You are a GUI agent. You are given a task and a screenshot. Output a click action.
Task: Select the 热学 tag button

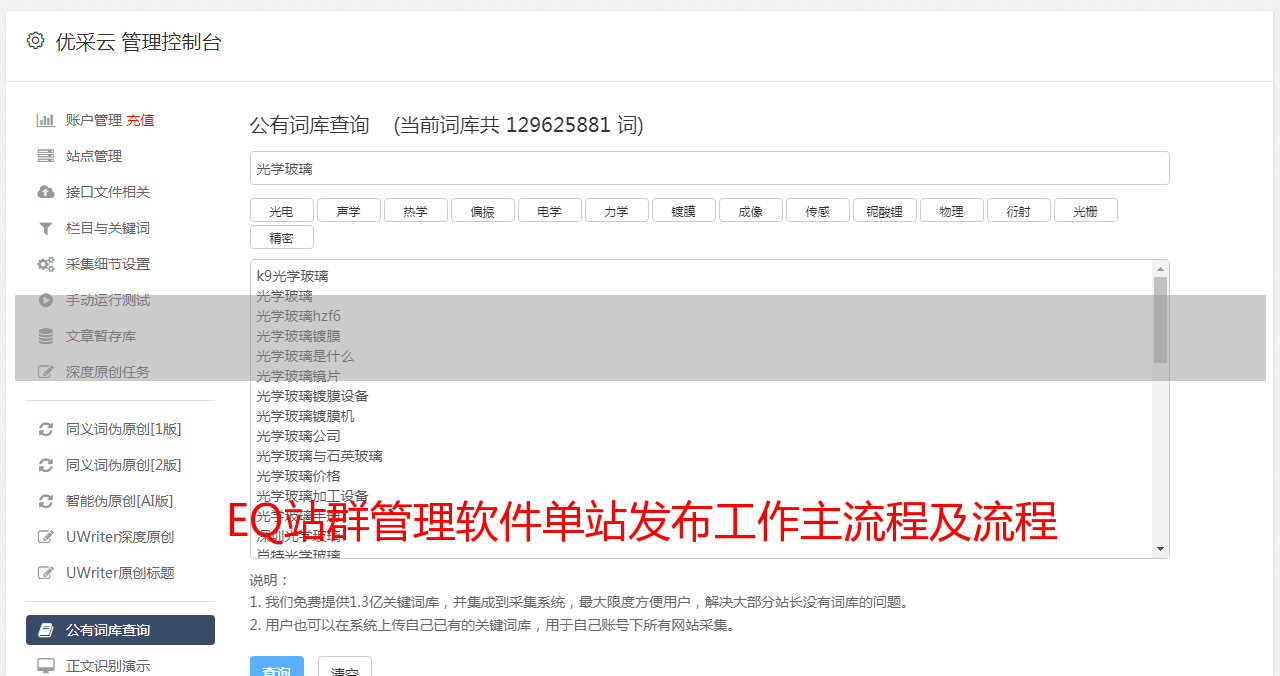pos(415,210)
